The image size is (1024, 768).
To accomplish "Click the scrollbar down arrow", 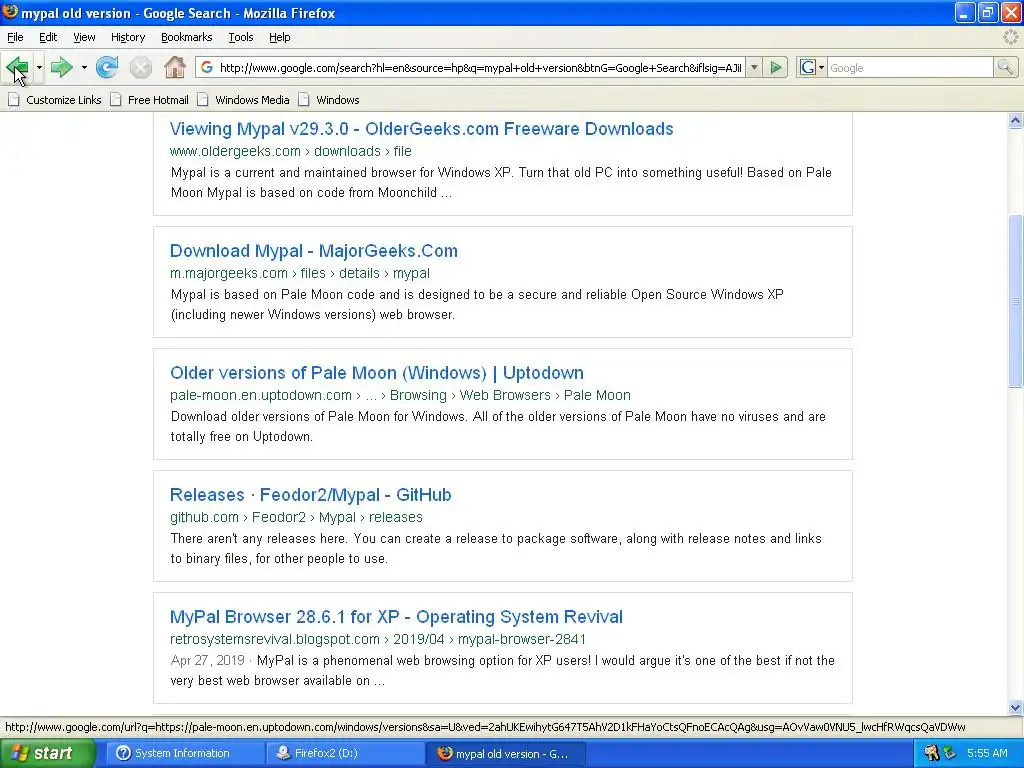I will 1015,707.
